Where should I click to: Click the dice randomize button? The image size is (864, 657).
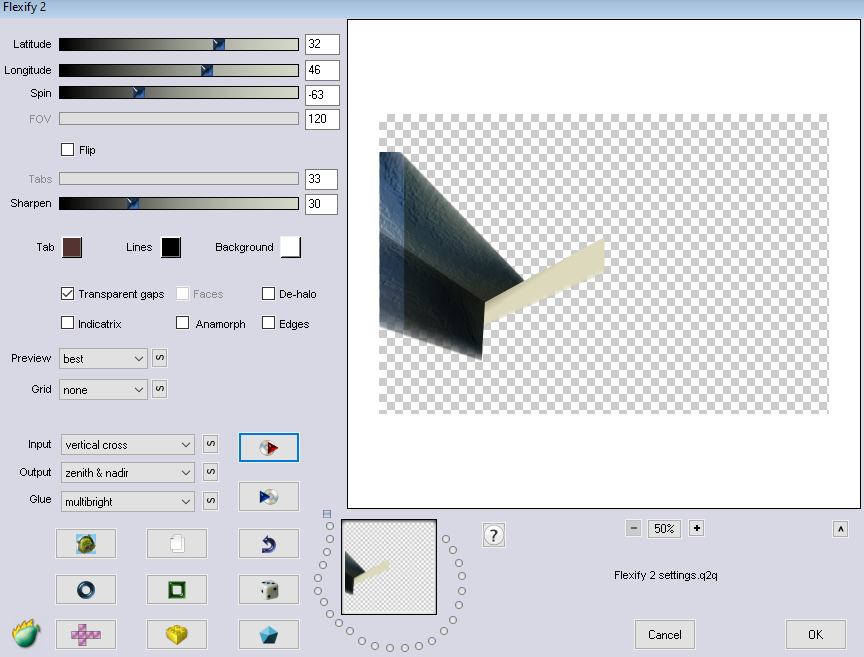point(268,591)
